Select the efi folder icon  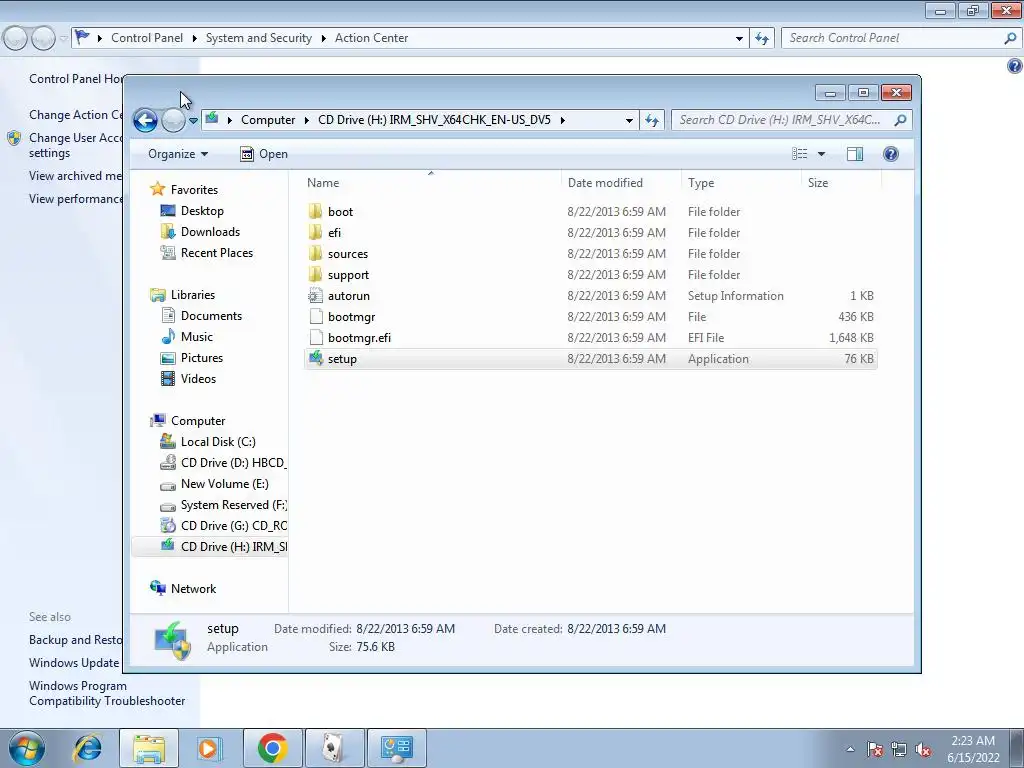point(315,232)
